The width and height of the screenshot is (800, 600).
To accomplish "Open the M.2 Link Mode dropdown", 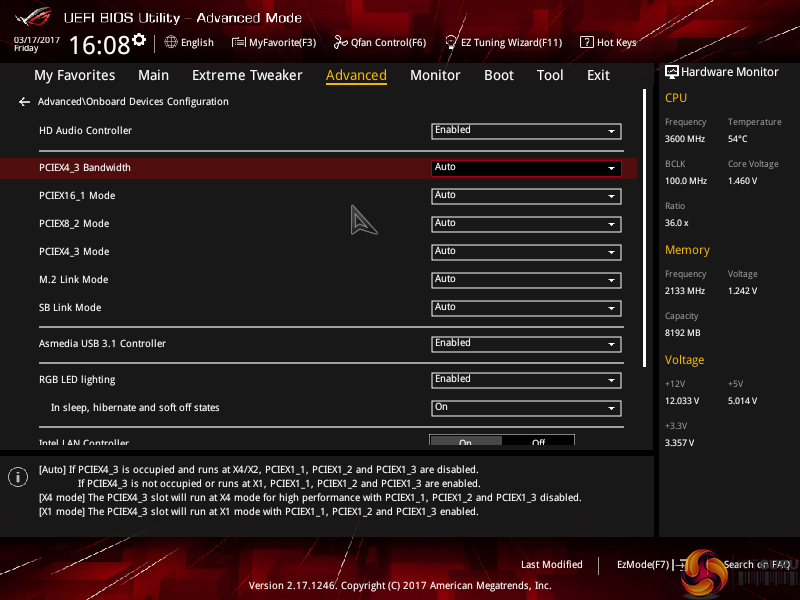I will (x=526, y=280).
